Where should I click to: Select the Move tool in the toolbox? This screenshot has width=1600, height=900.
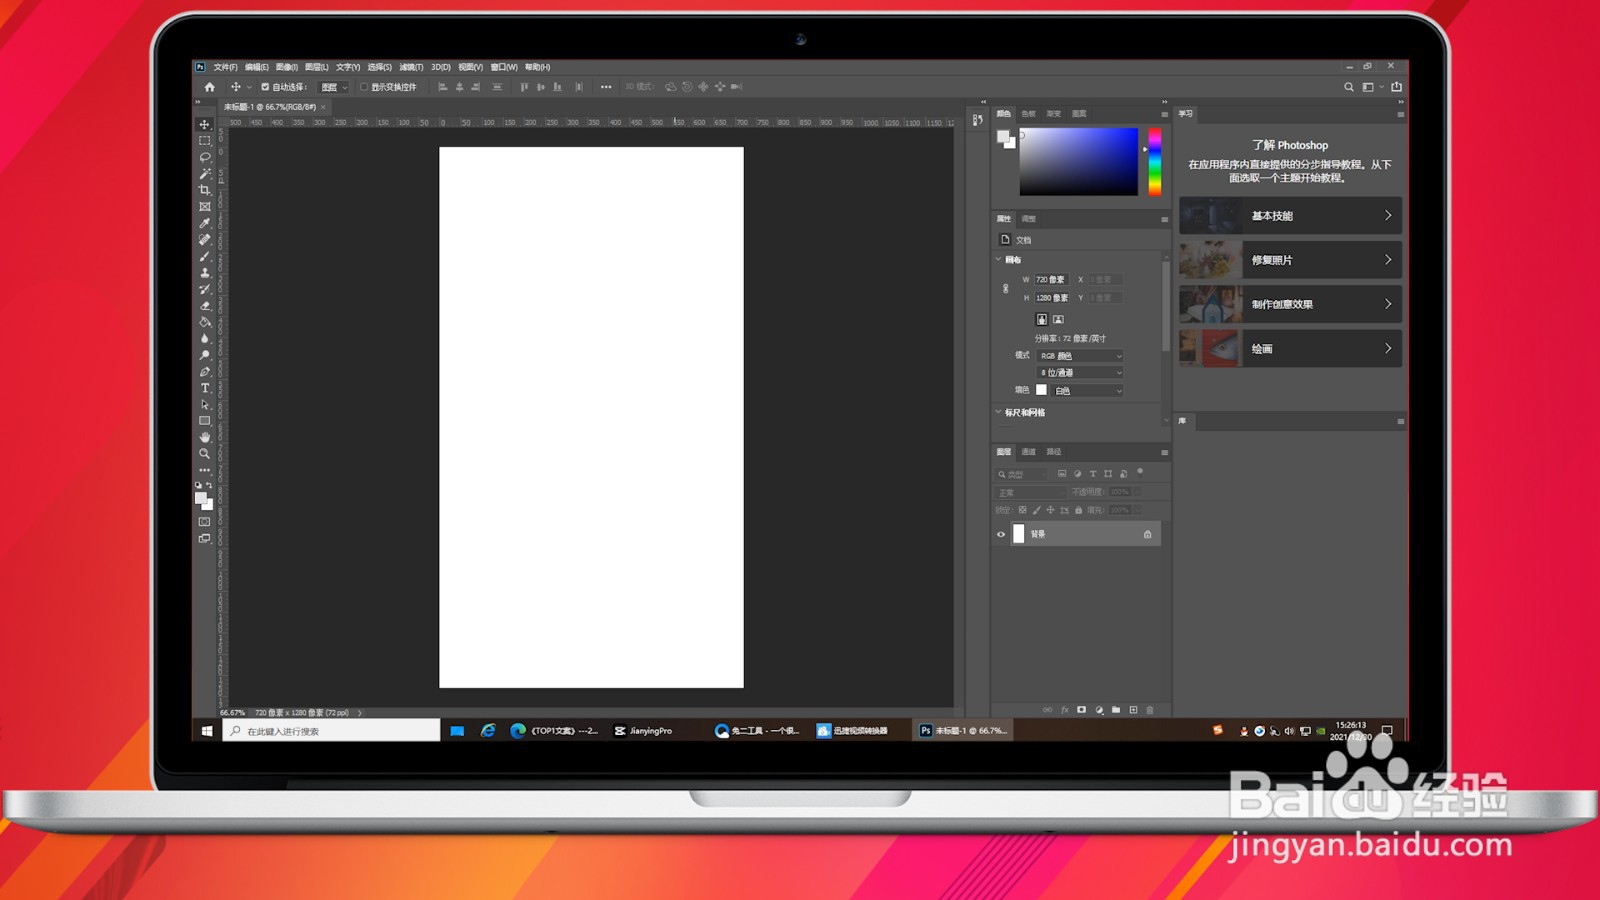205,125
